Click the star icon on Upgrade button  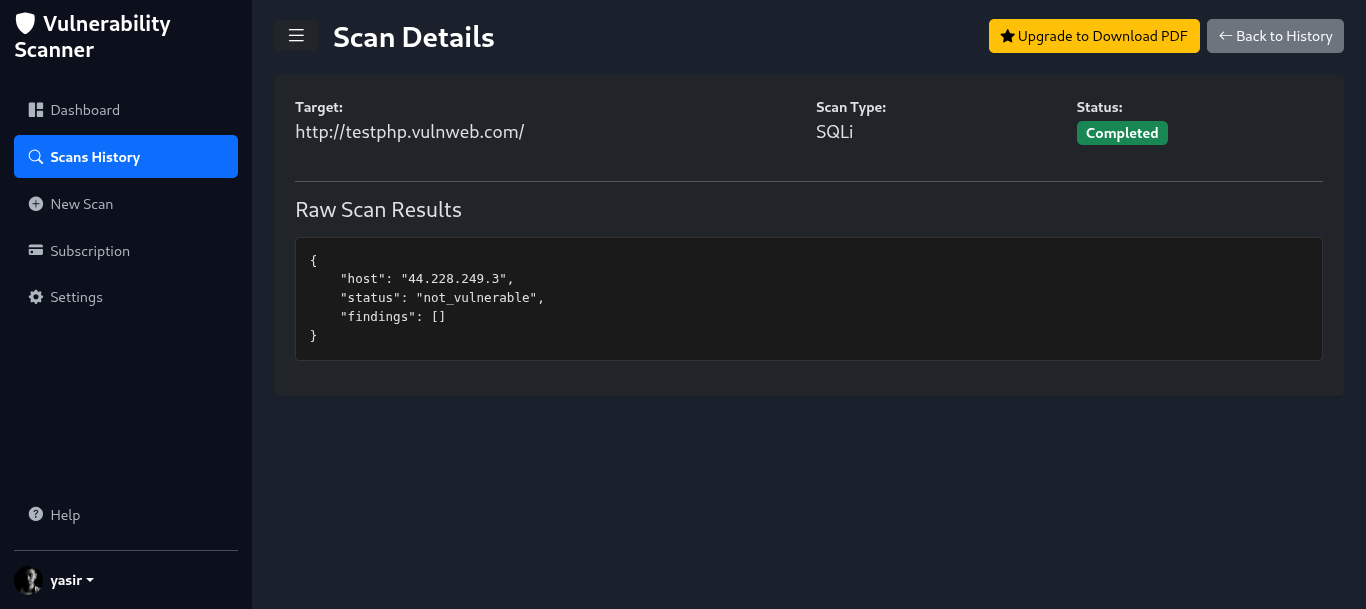1007,36
